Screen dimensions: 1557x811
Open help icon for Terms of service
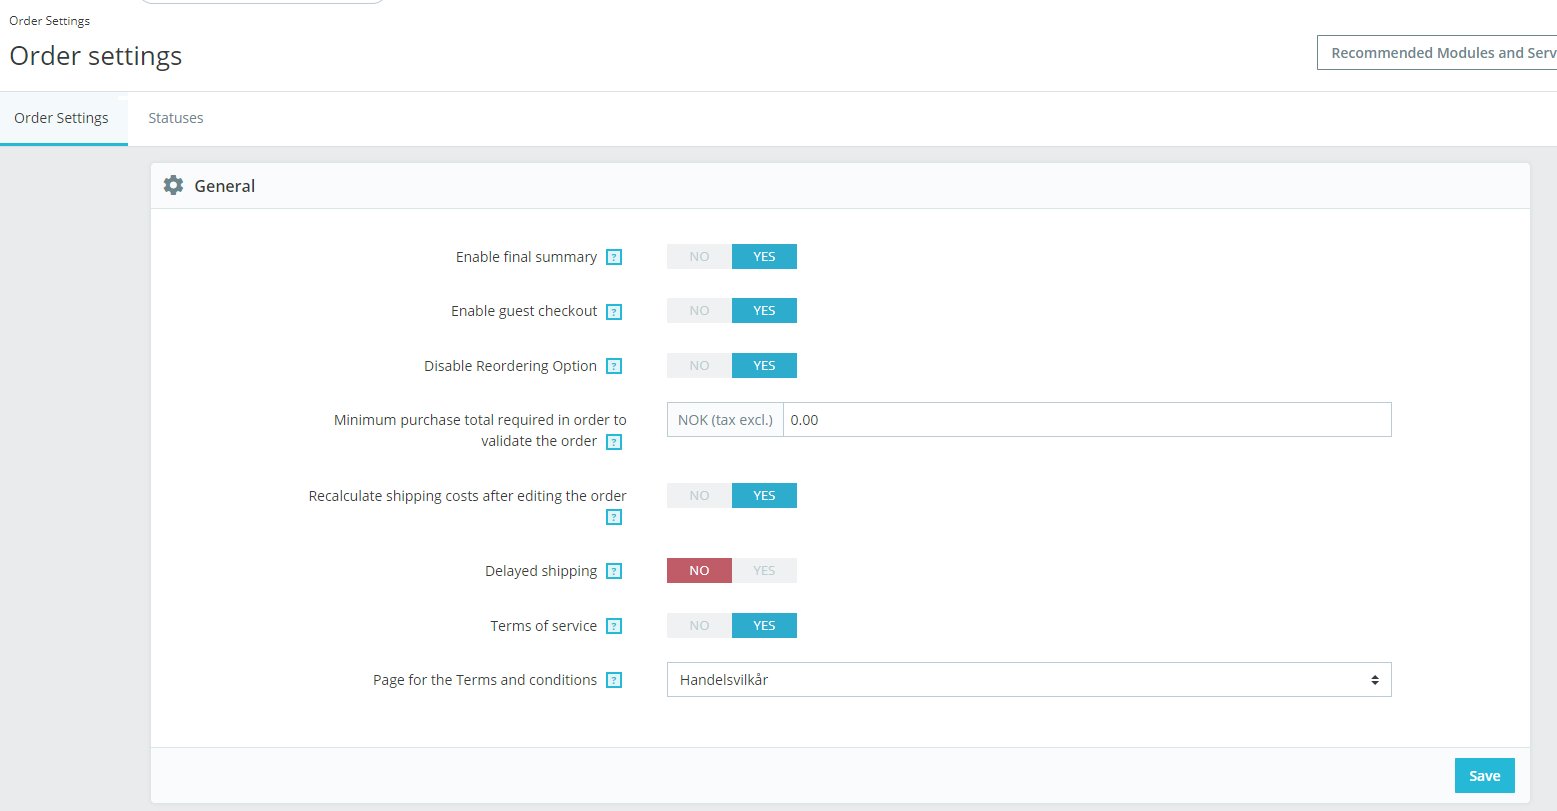click(x=614, y=626)
